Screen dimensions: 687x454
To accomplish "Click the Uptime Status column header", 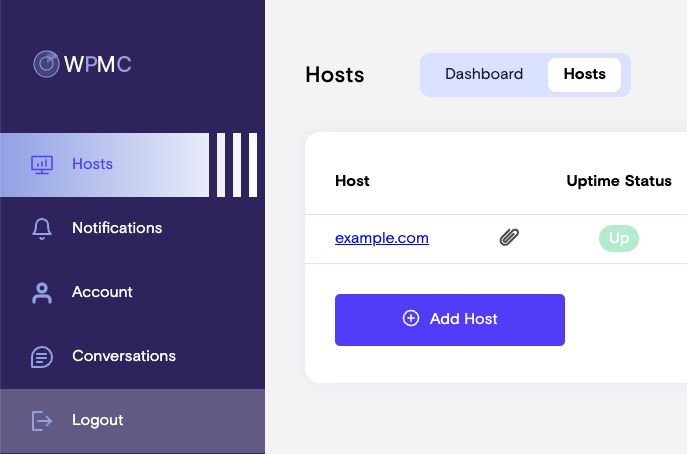I will (619, 181).
